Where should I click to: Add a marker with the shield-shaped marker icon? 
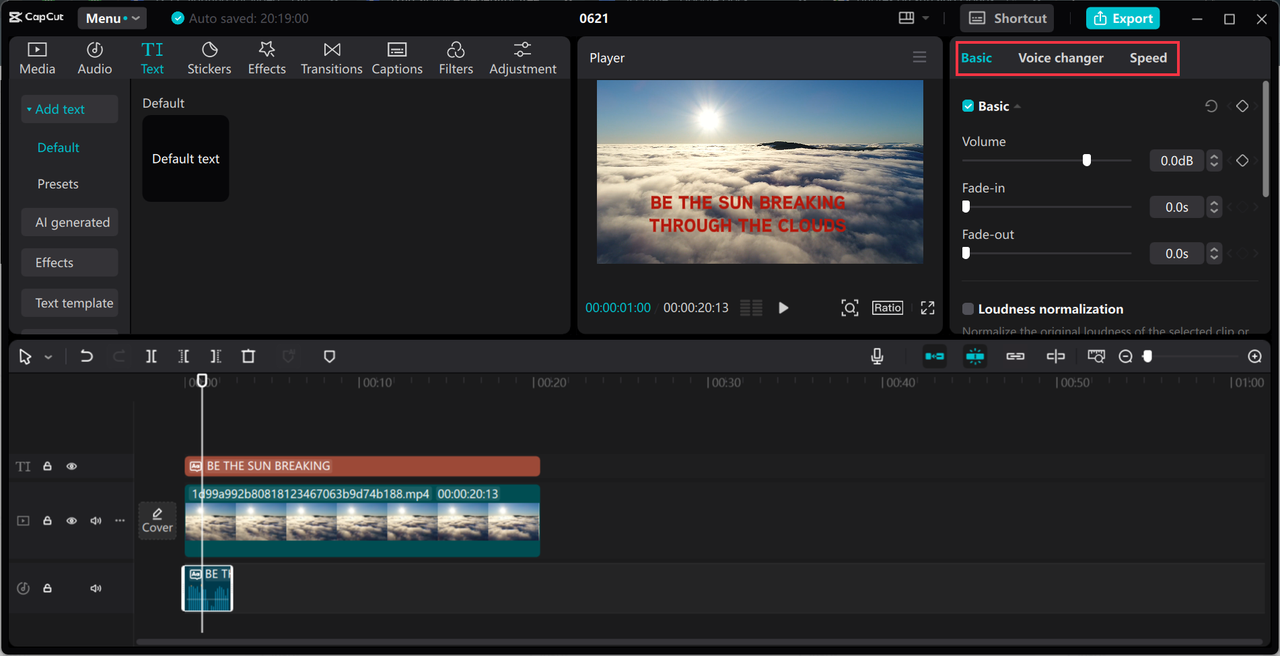329,356
